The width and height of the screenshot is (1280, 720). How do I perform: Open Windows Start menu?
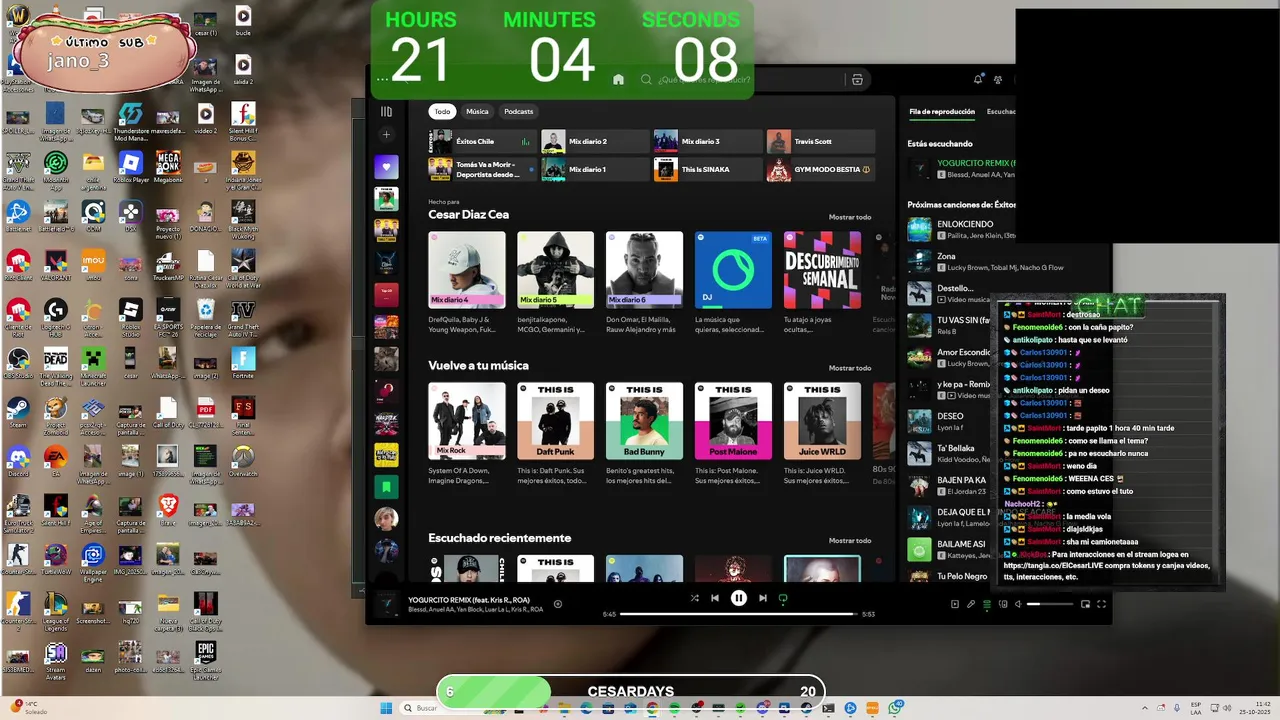[x=386, y=708]
